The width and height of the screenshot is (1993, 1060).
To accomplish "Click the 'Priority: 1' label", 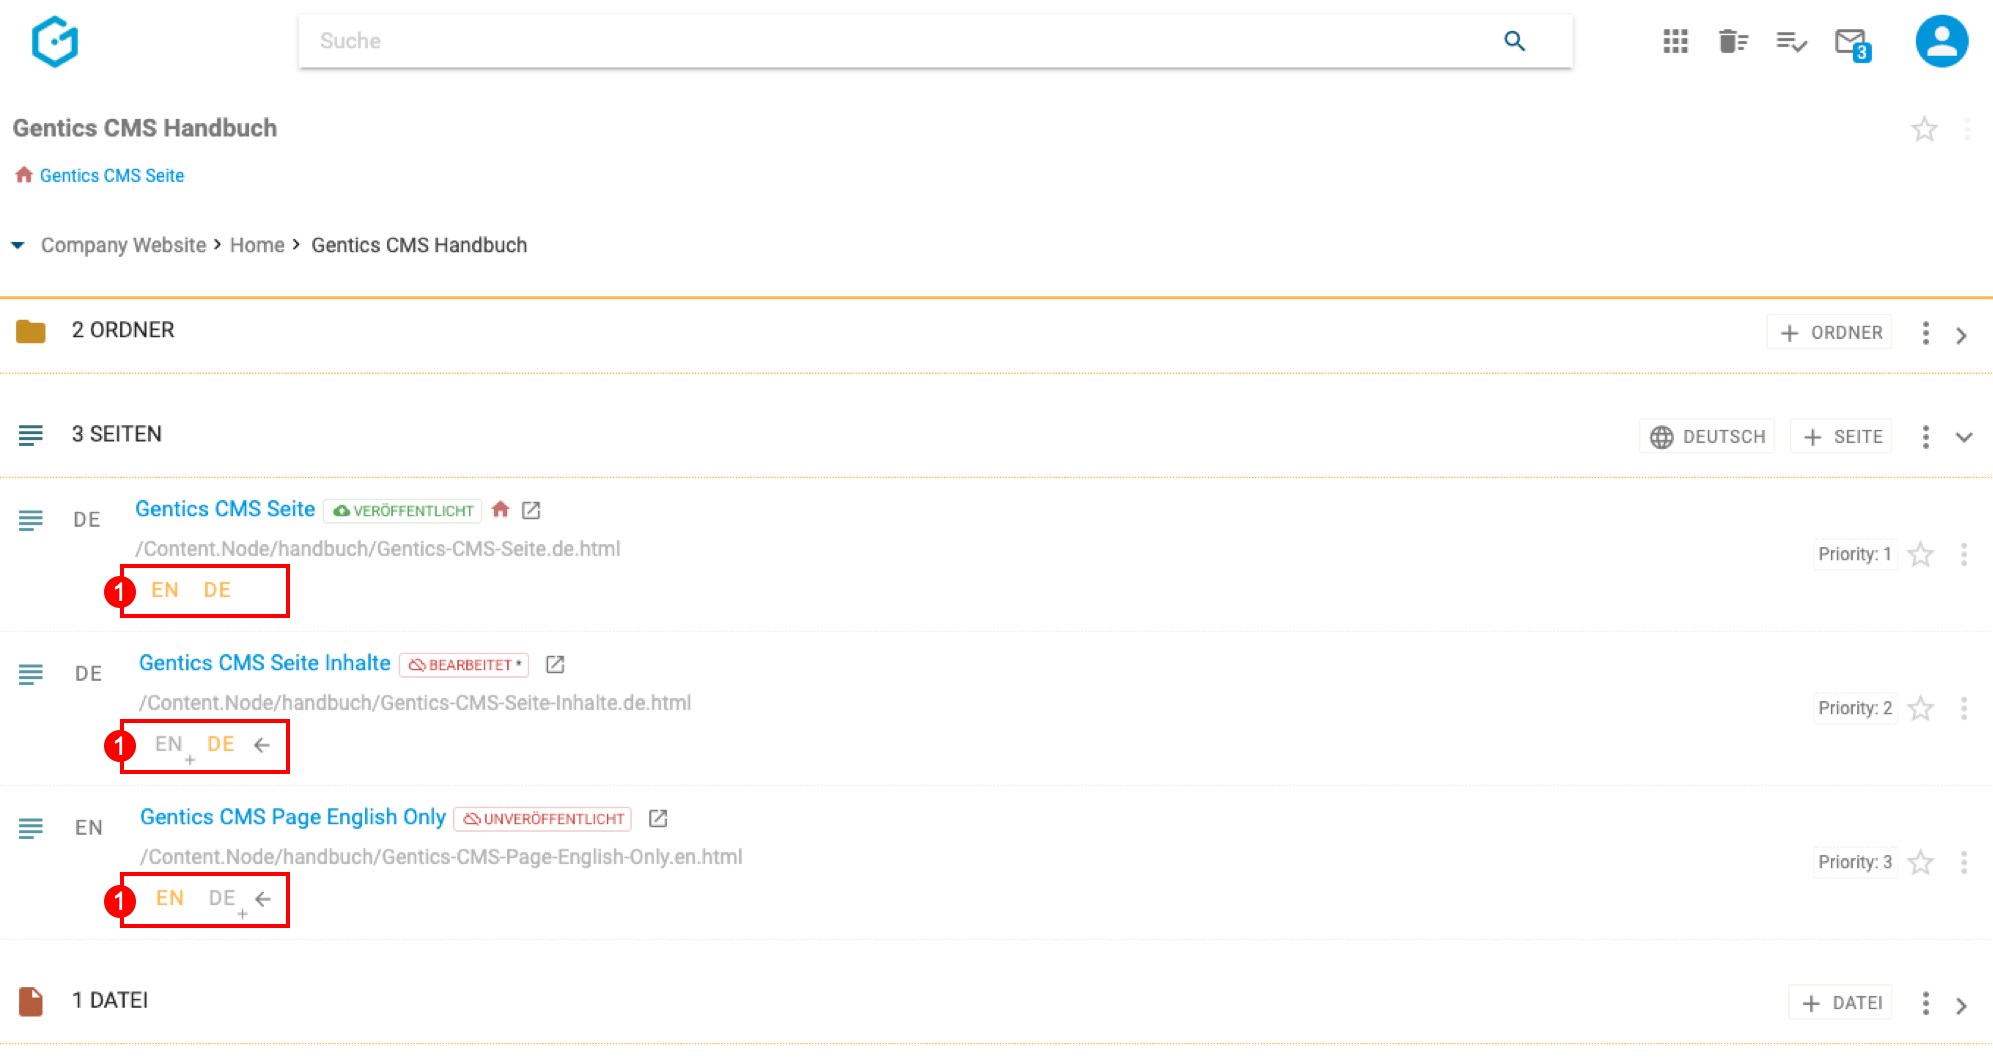I will click(1855, 554).
